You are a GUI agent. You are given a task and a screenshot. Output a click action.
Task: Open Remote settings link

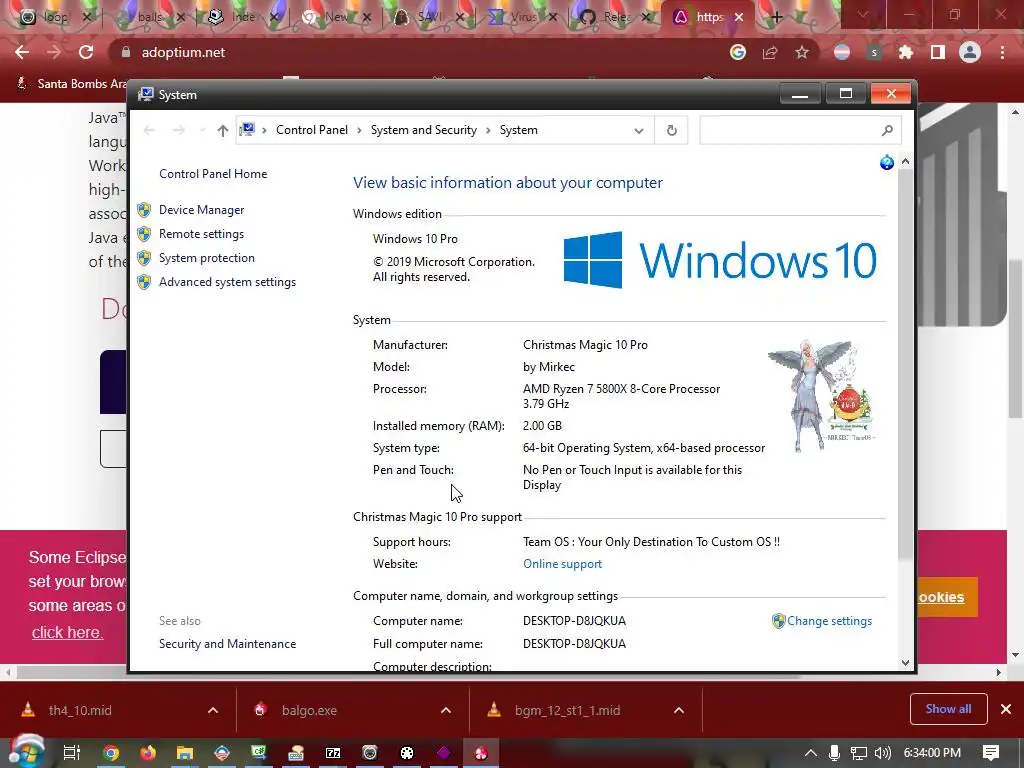(201, 234)
